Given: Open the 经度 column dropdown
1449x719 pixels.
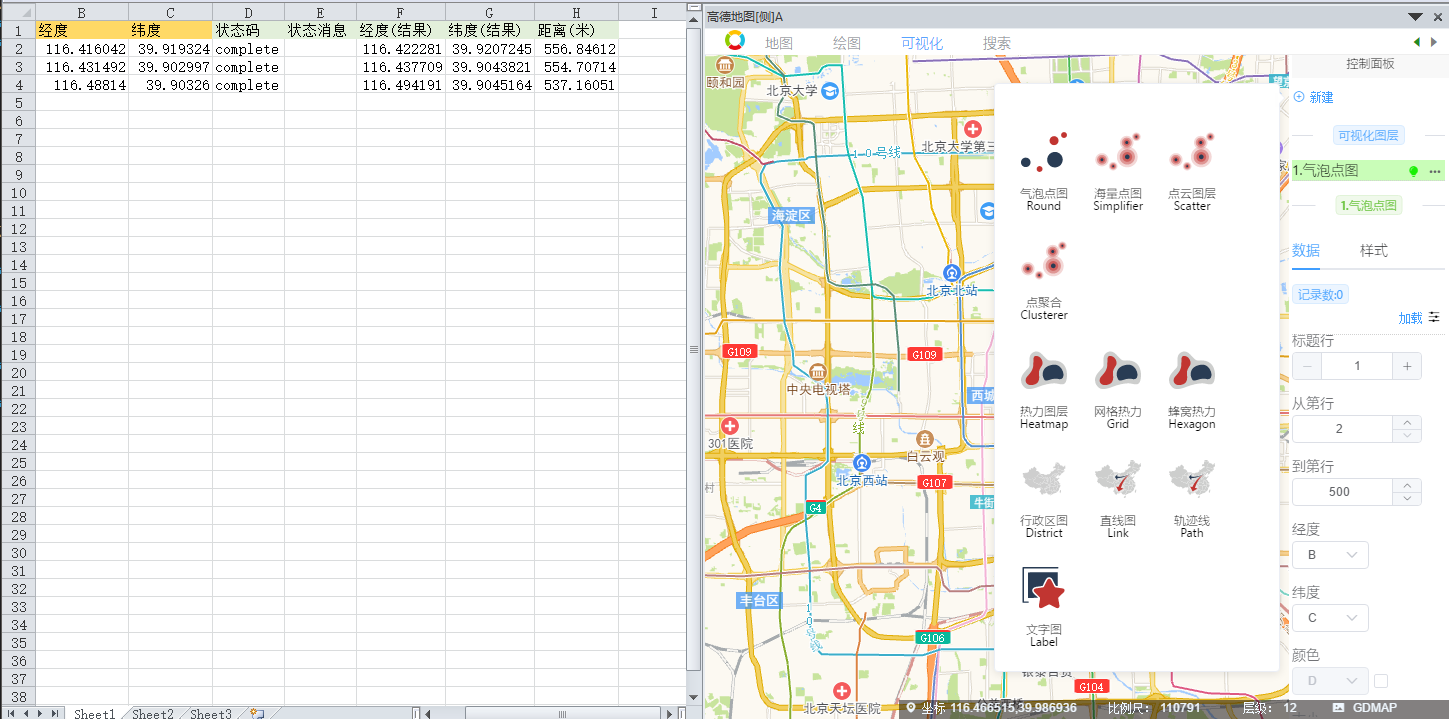Looking at the screenshot, I should pos(1330,555).
